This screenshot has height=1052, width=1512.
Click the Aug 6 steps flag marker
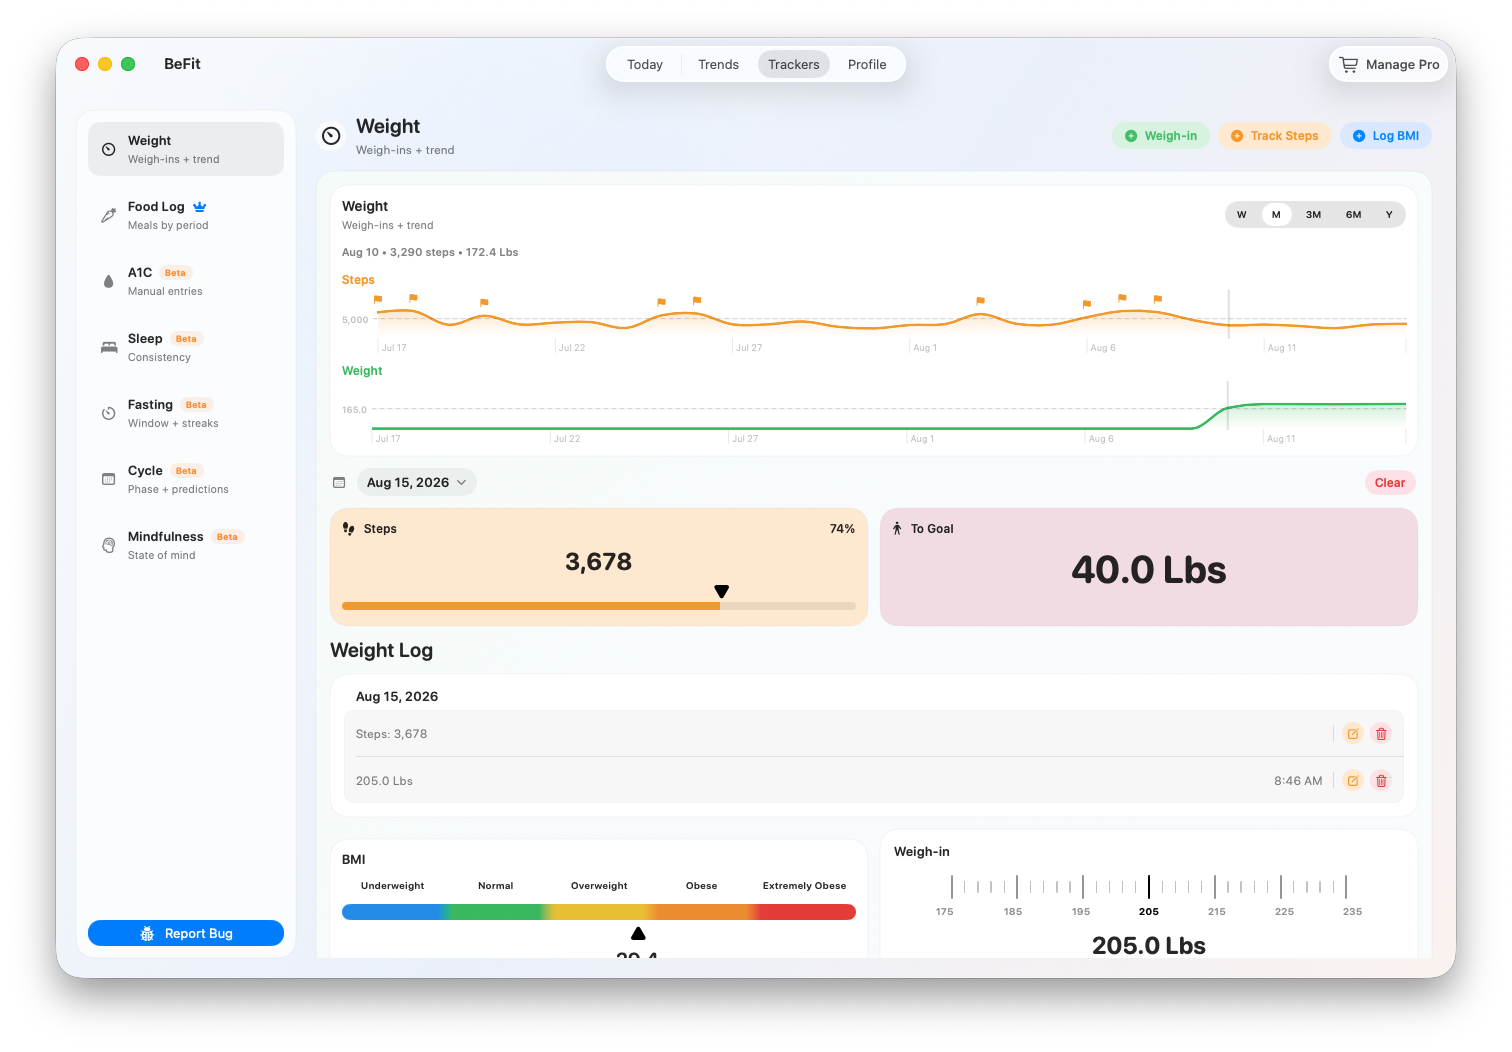coord(1087,303)
